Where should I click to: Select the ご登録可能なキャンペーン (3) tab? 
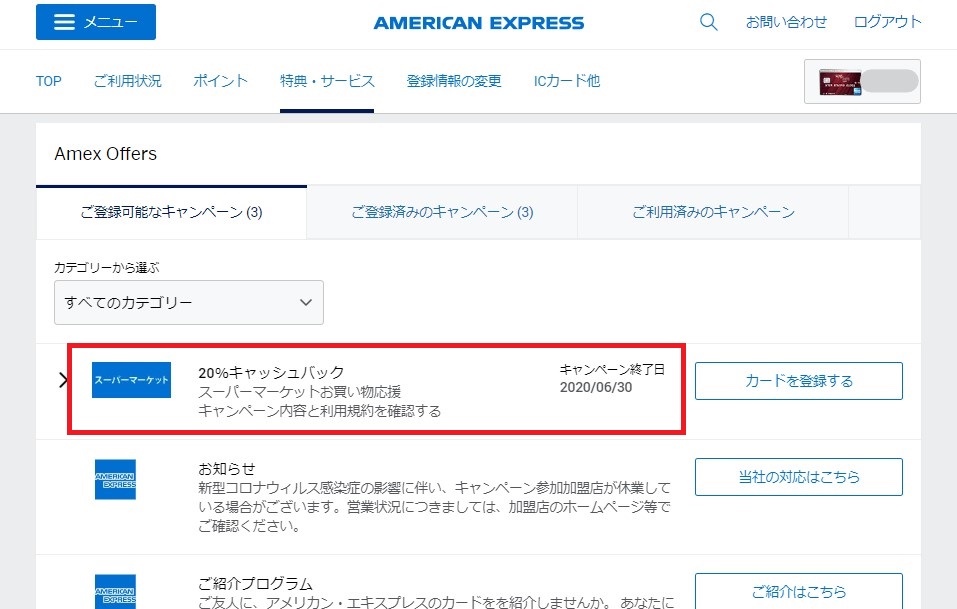[172, 212]
